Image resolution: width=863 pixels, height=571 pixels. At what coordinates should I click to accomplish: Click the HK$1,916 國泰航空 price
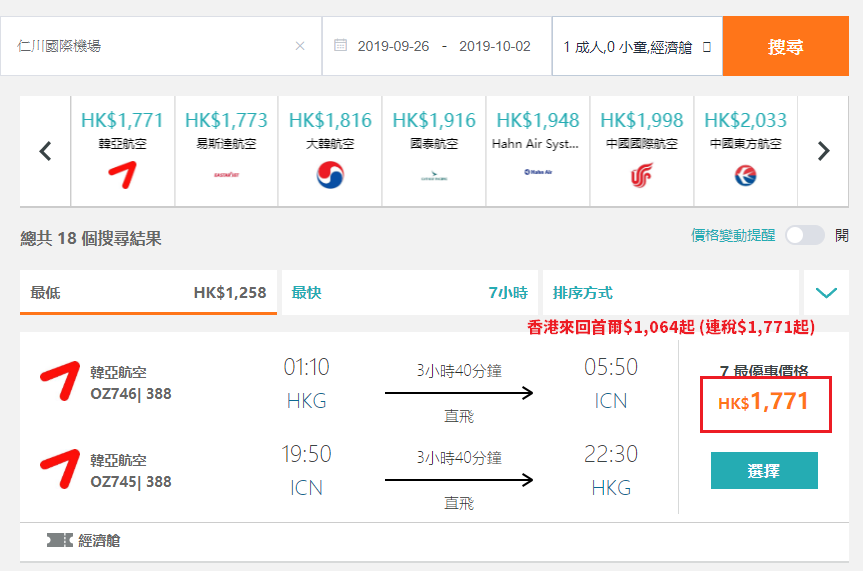pyautogui.click(x=434, y=120)
